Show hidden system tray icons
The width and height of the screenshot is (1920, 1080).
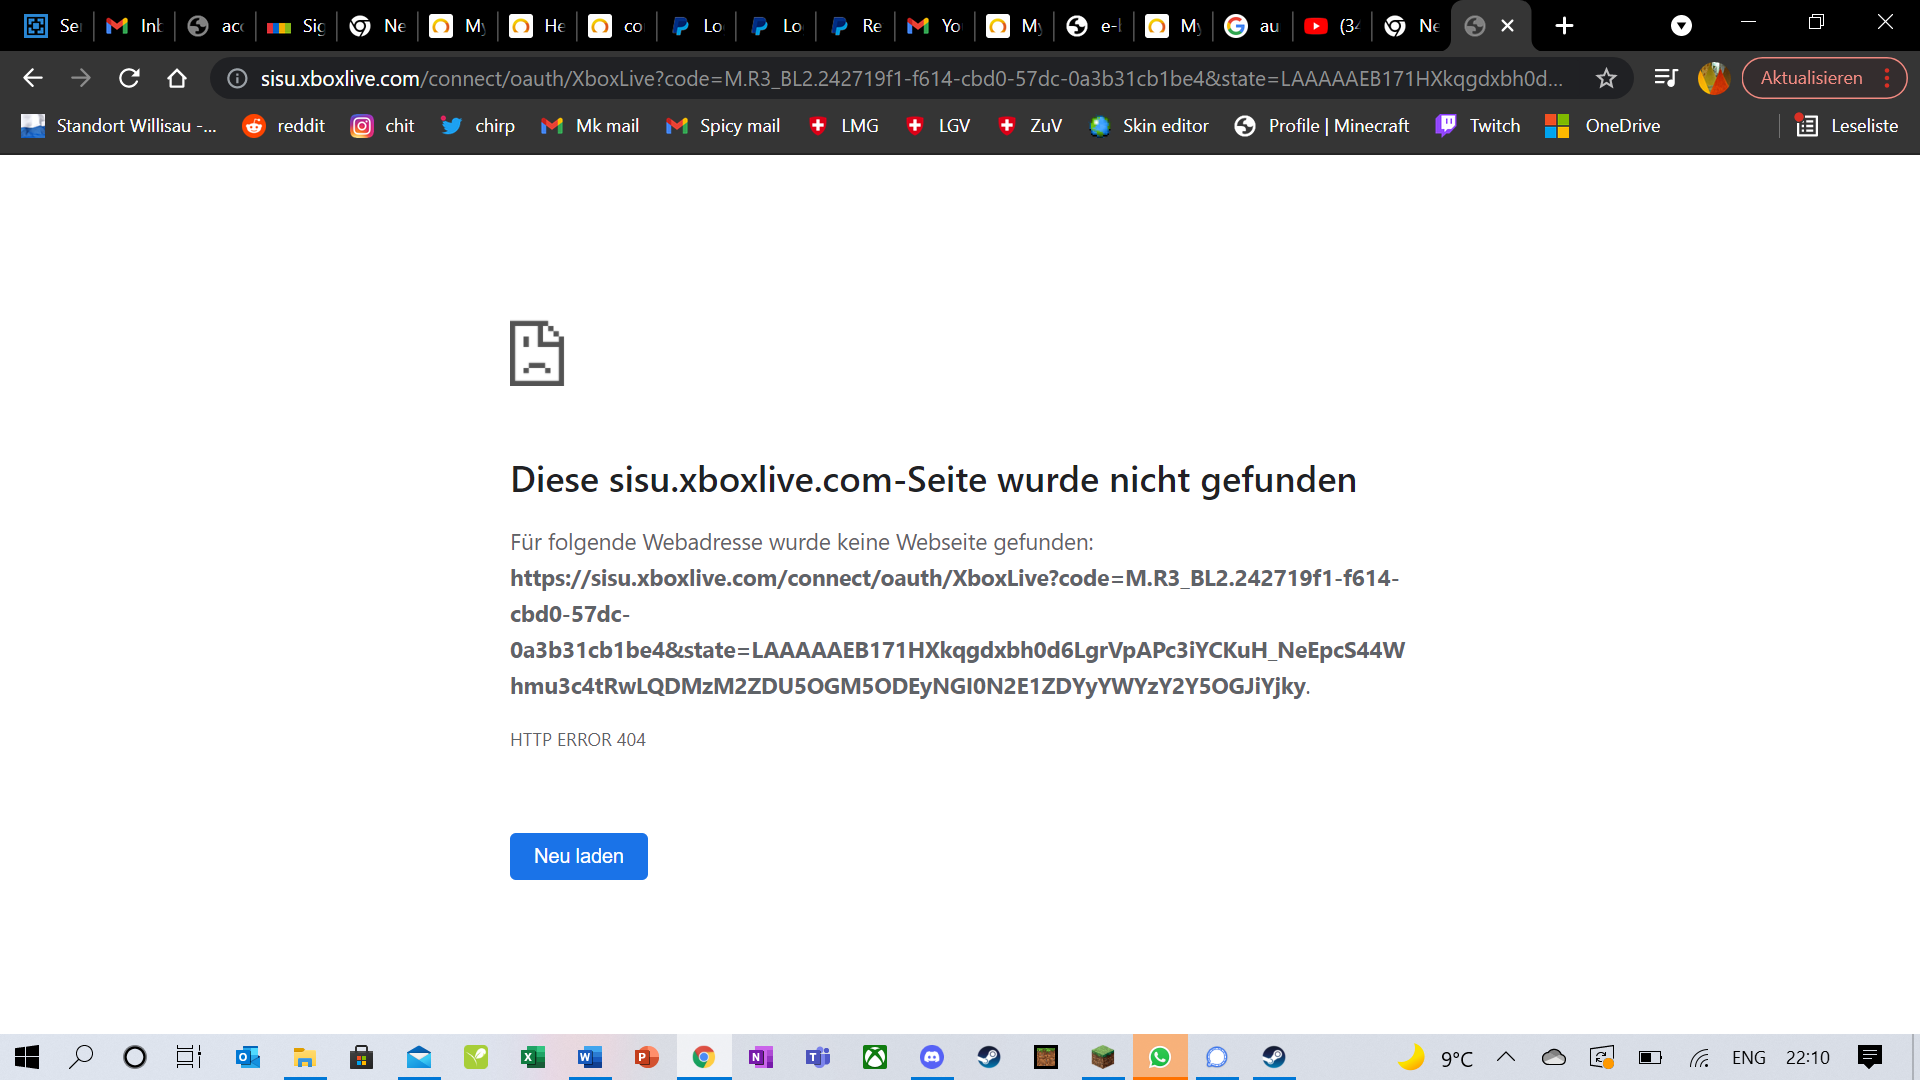click(1505, 1057)
